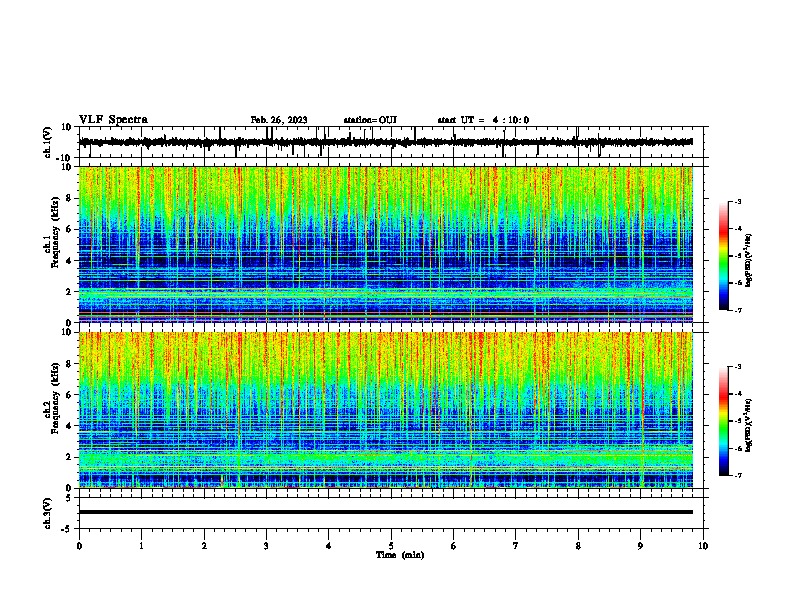Click the ch.2 "Frequency (kHz)" axis label

(x=55, y=398)
